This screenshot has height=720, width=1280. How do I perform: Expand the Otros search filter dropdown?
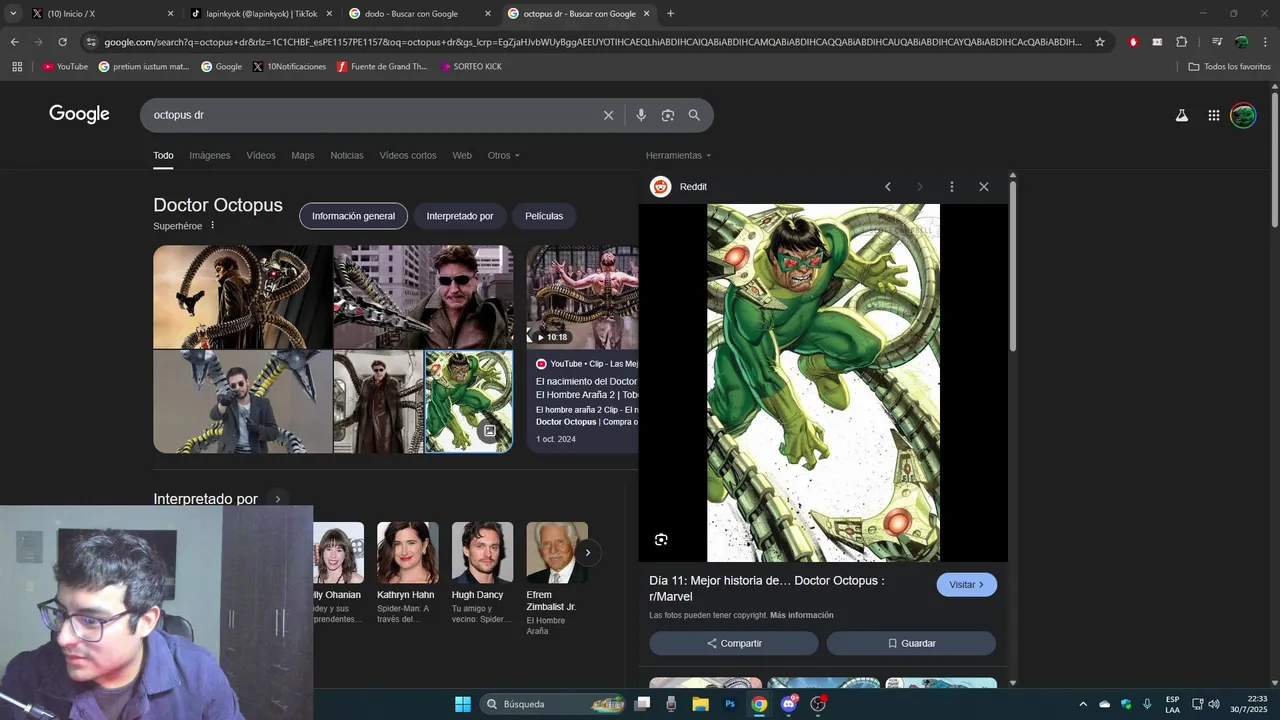pyautogui.click(x=503, y=155)
